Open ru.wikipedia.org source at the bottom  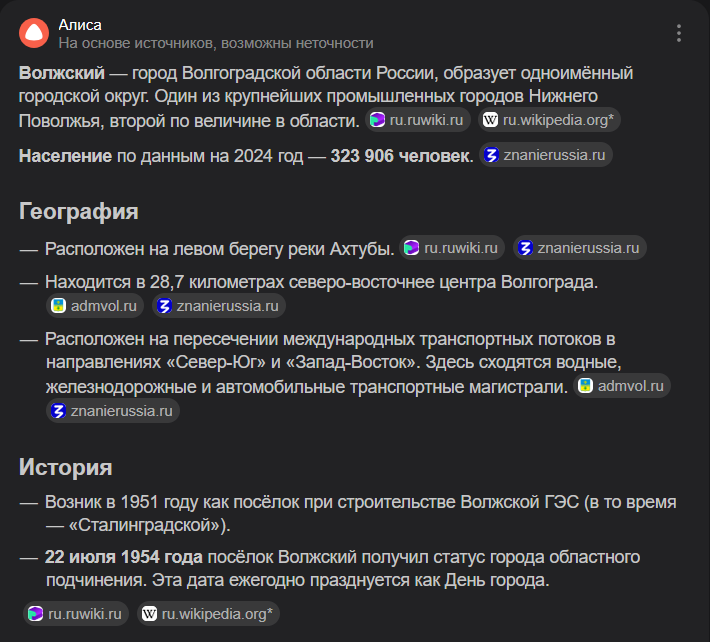(x=209, y=614)
